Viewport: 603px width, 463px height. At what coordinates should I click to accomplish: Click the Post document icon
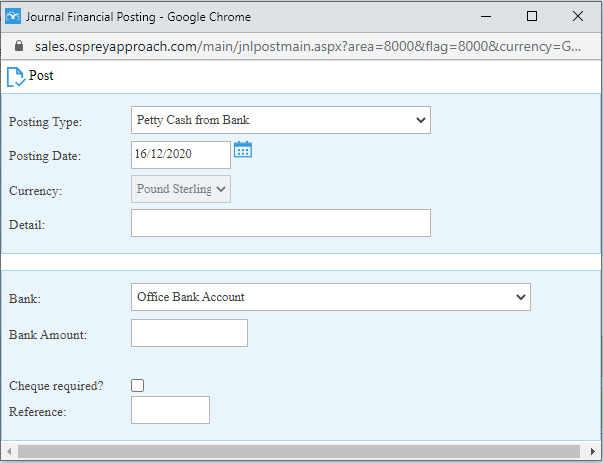pyautogui.click(x=16, y=77)
